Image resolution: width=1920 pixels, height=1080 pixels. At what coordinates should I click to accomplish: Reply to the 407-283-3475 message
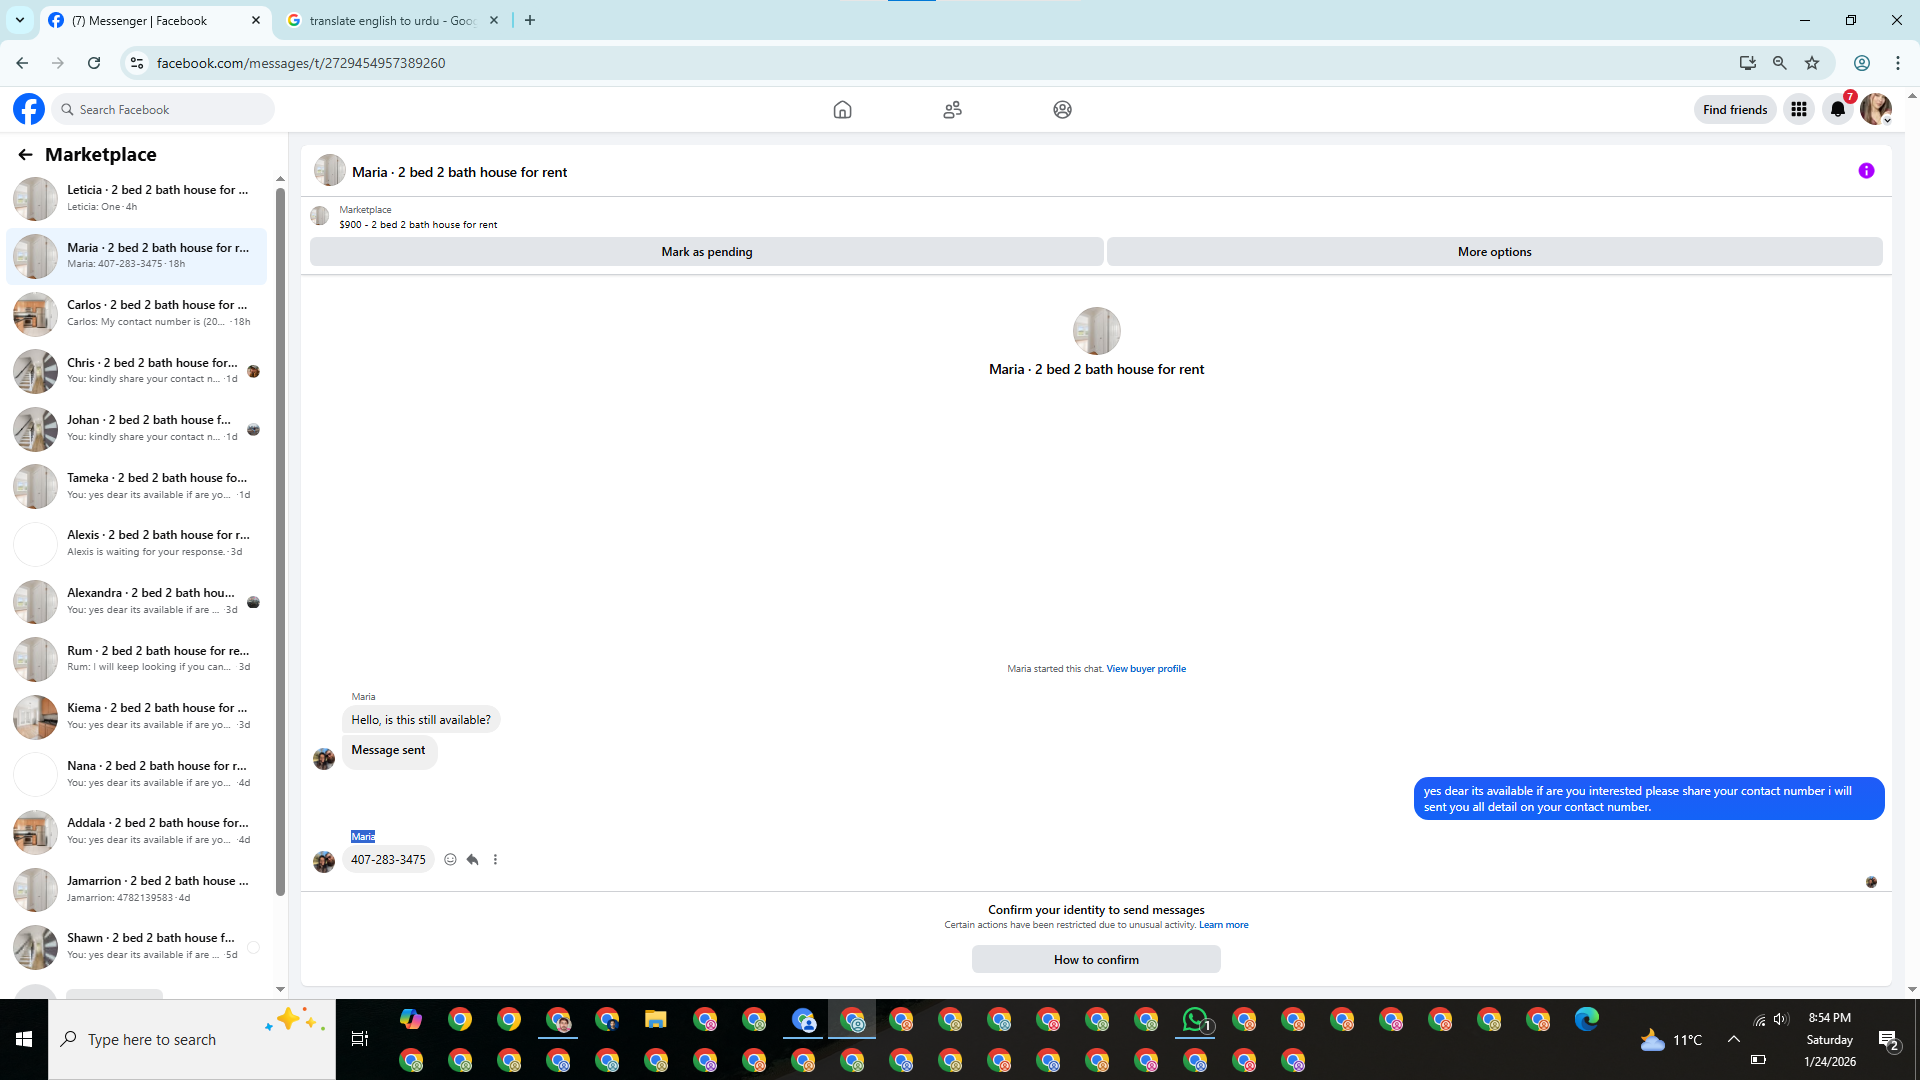click(473, 860)
